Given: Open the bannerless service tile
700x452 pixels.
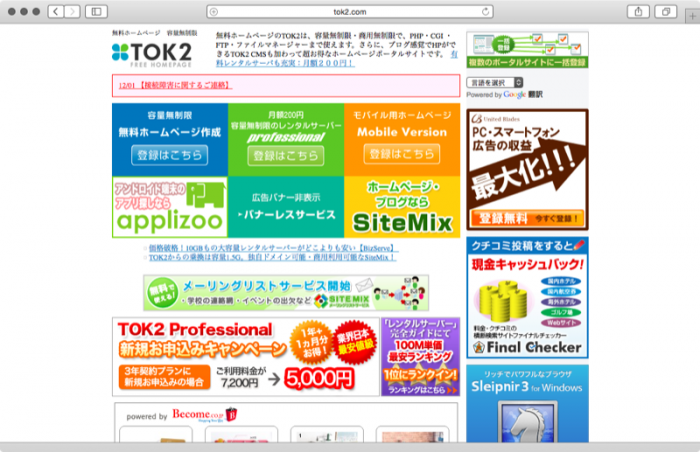Looking at the screenshot, I should point(286,207).
